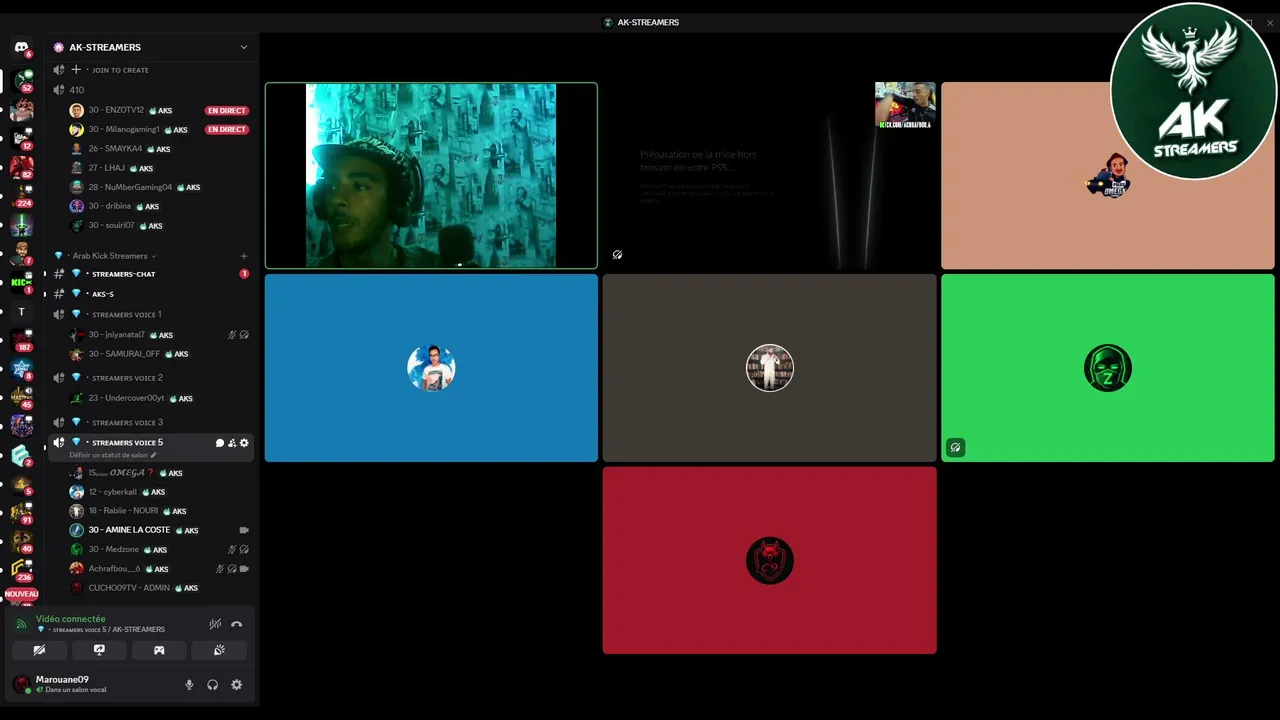Open Streamers Voice 5 channel settings gear
The width and height of the screenshot is (1280, 720).
tap(244, 443)
